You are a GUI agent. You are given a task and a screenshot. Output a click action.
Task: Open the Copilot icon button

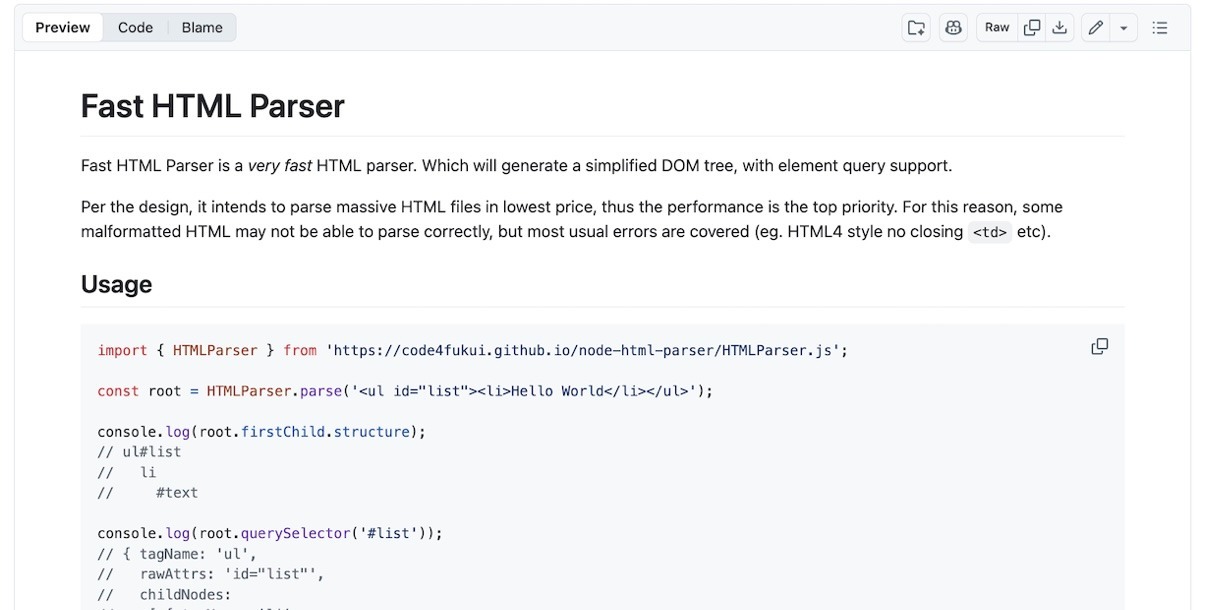click(x=953, y=28)
